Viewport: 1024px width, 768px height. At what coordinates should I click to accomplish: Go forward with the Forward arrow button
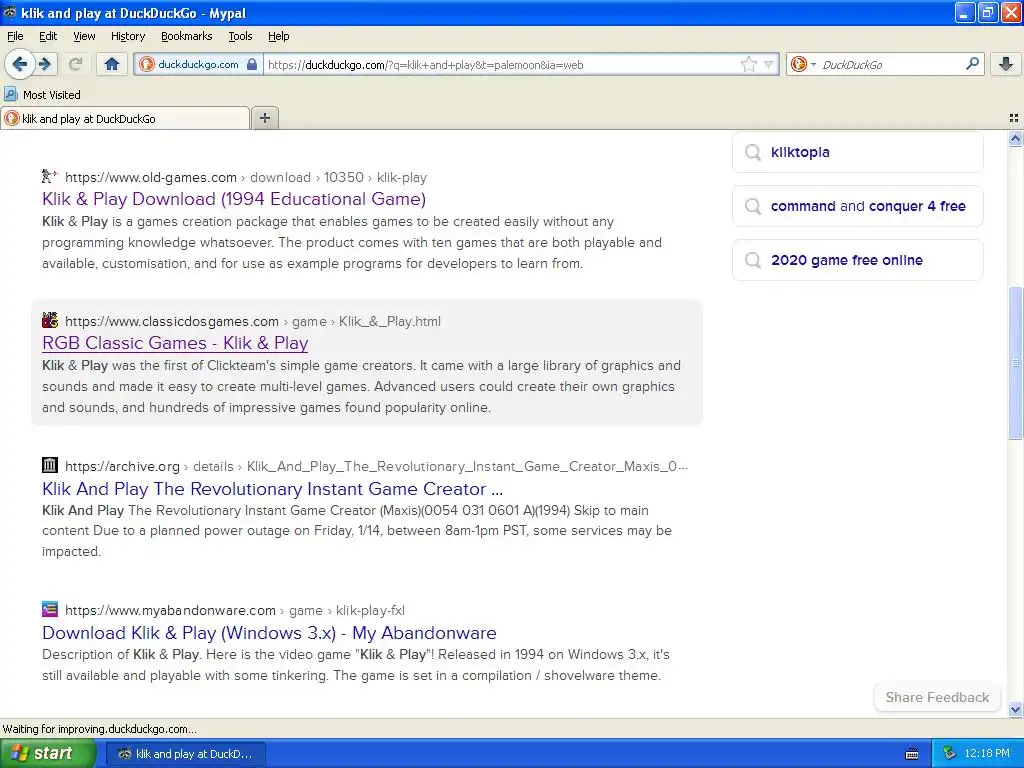45,64
